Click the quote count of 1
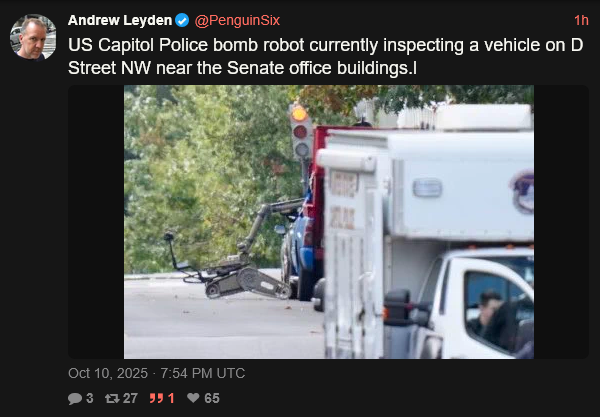 (171, 398)
